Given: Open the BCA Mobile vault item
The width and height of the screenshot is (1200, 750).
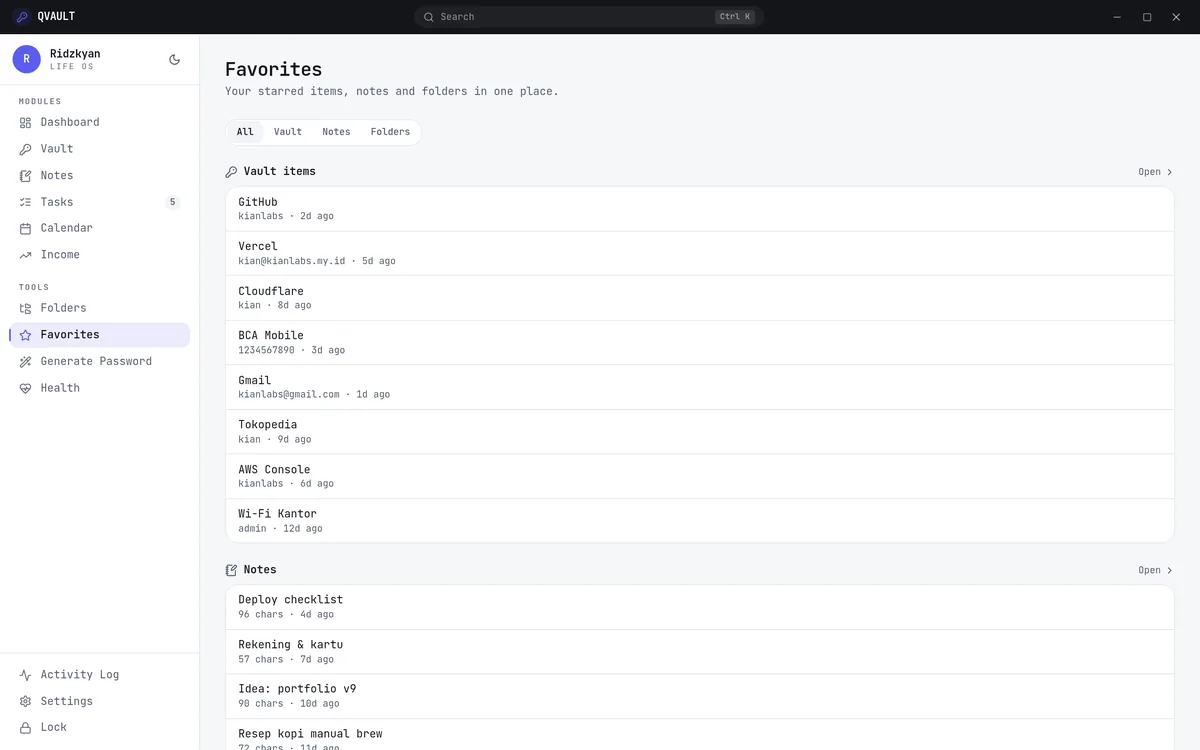Looking at the screenshot, I should 700,343.
